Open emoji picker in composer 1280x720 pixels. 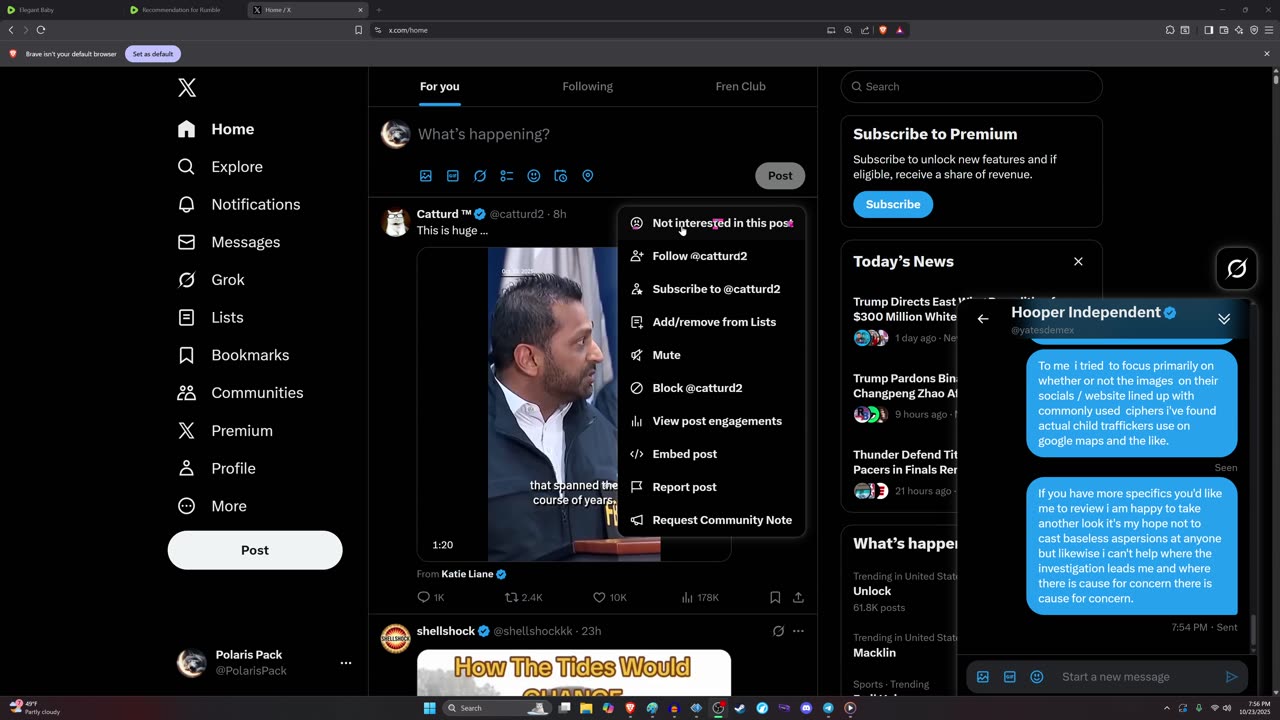click(x=534, y=176)
